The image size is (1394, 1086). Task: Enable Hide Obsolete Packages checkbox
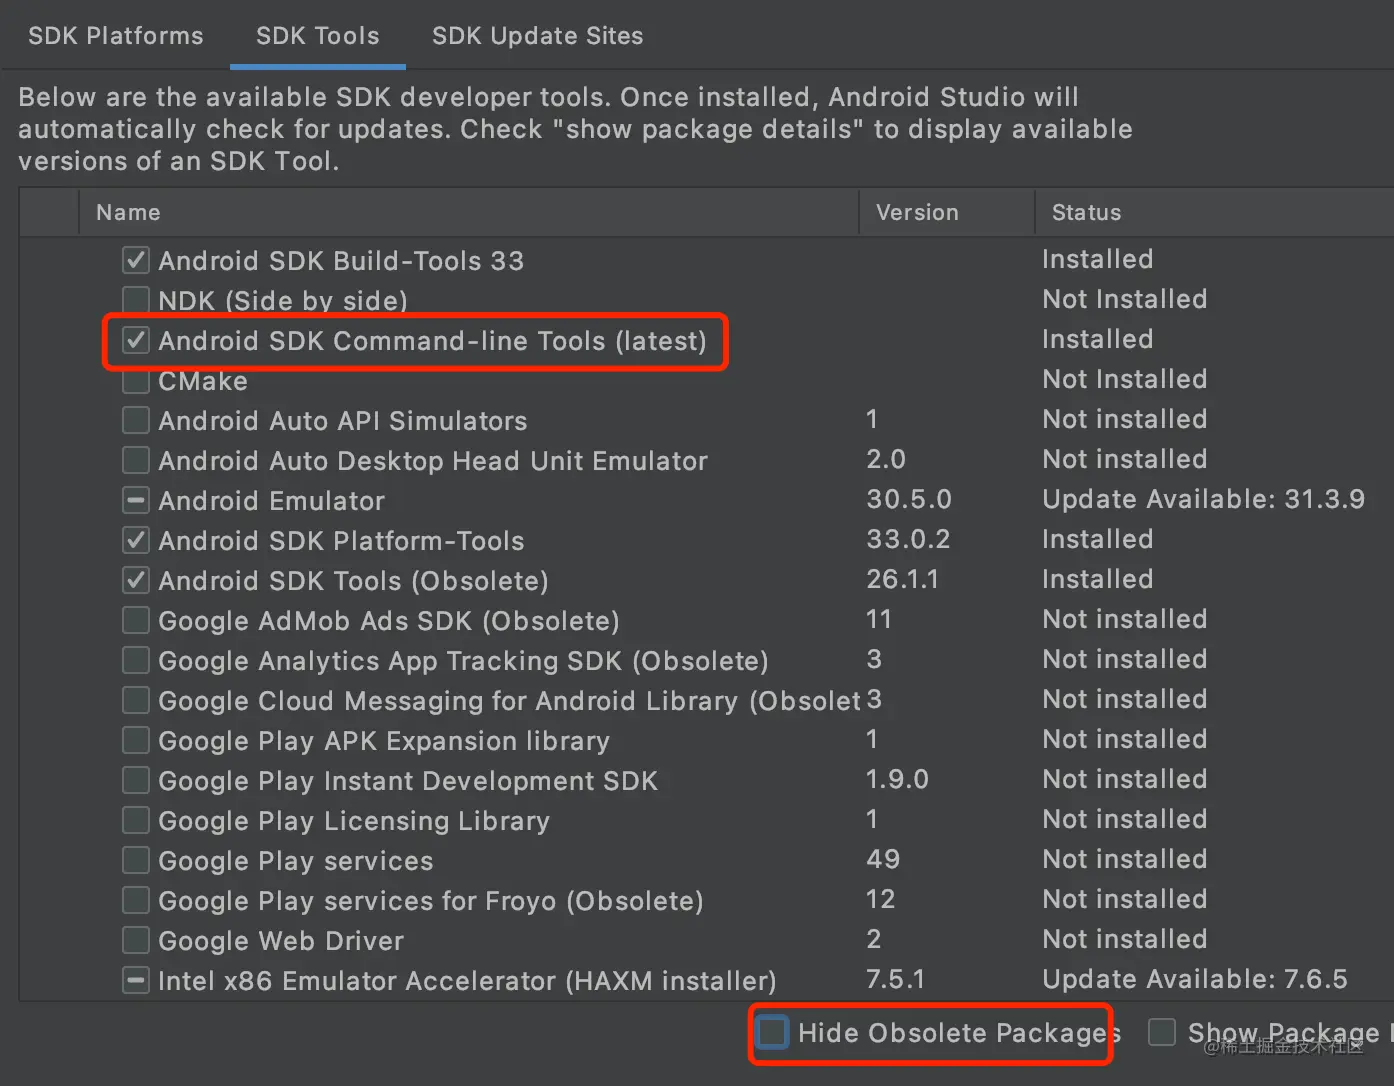click(772, 1032)
